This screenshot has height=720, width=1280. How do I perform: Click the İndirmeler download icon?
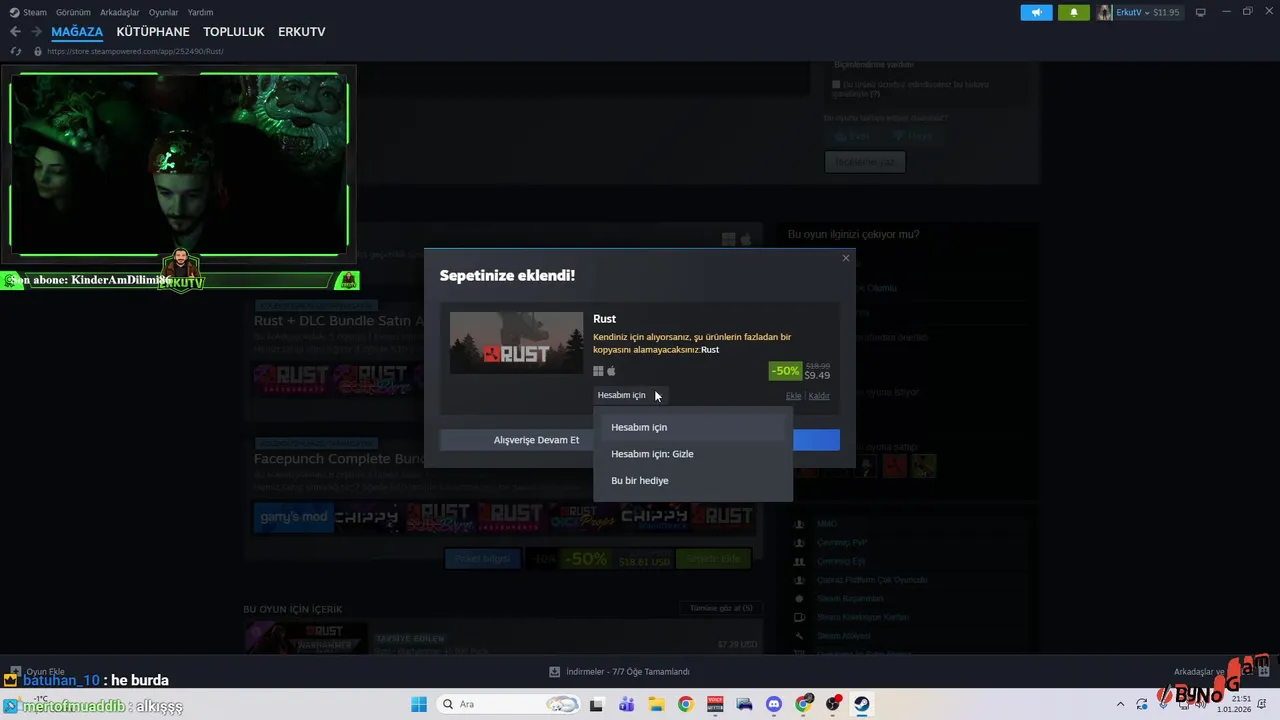click(555, 672)
